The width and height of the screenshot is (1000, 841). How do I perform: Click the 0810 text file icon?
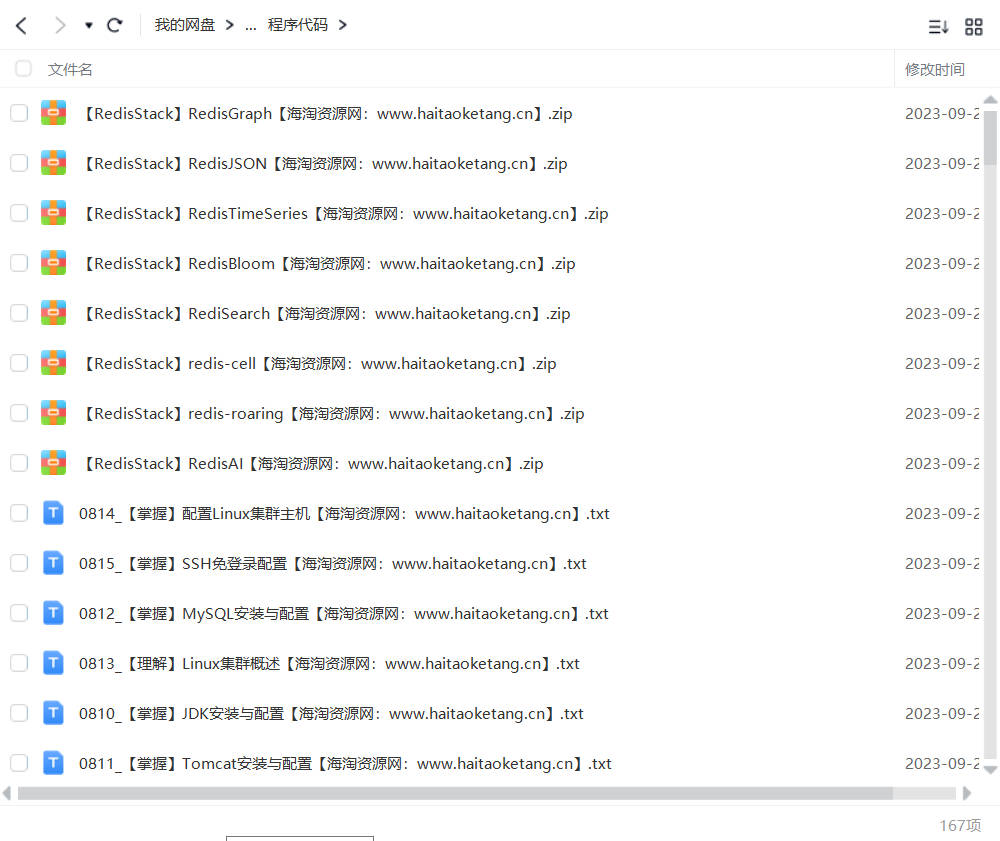point(54,713)
